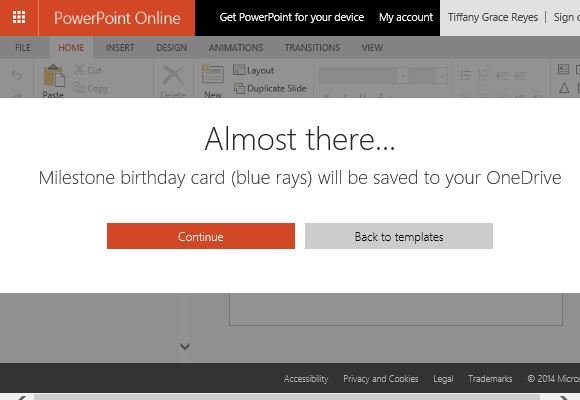Click the New Slide icon
580x400 pixels.
pos(213,74)
